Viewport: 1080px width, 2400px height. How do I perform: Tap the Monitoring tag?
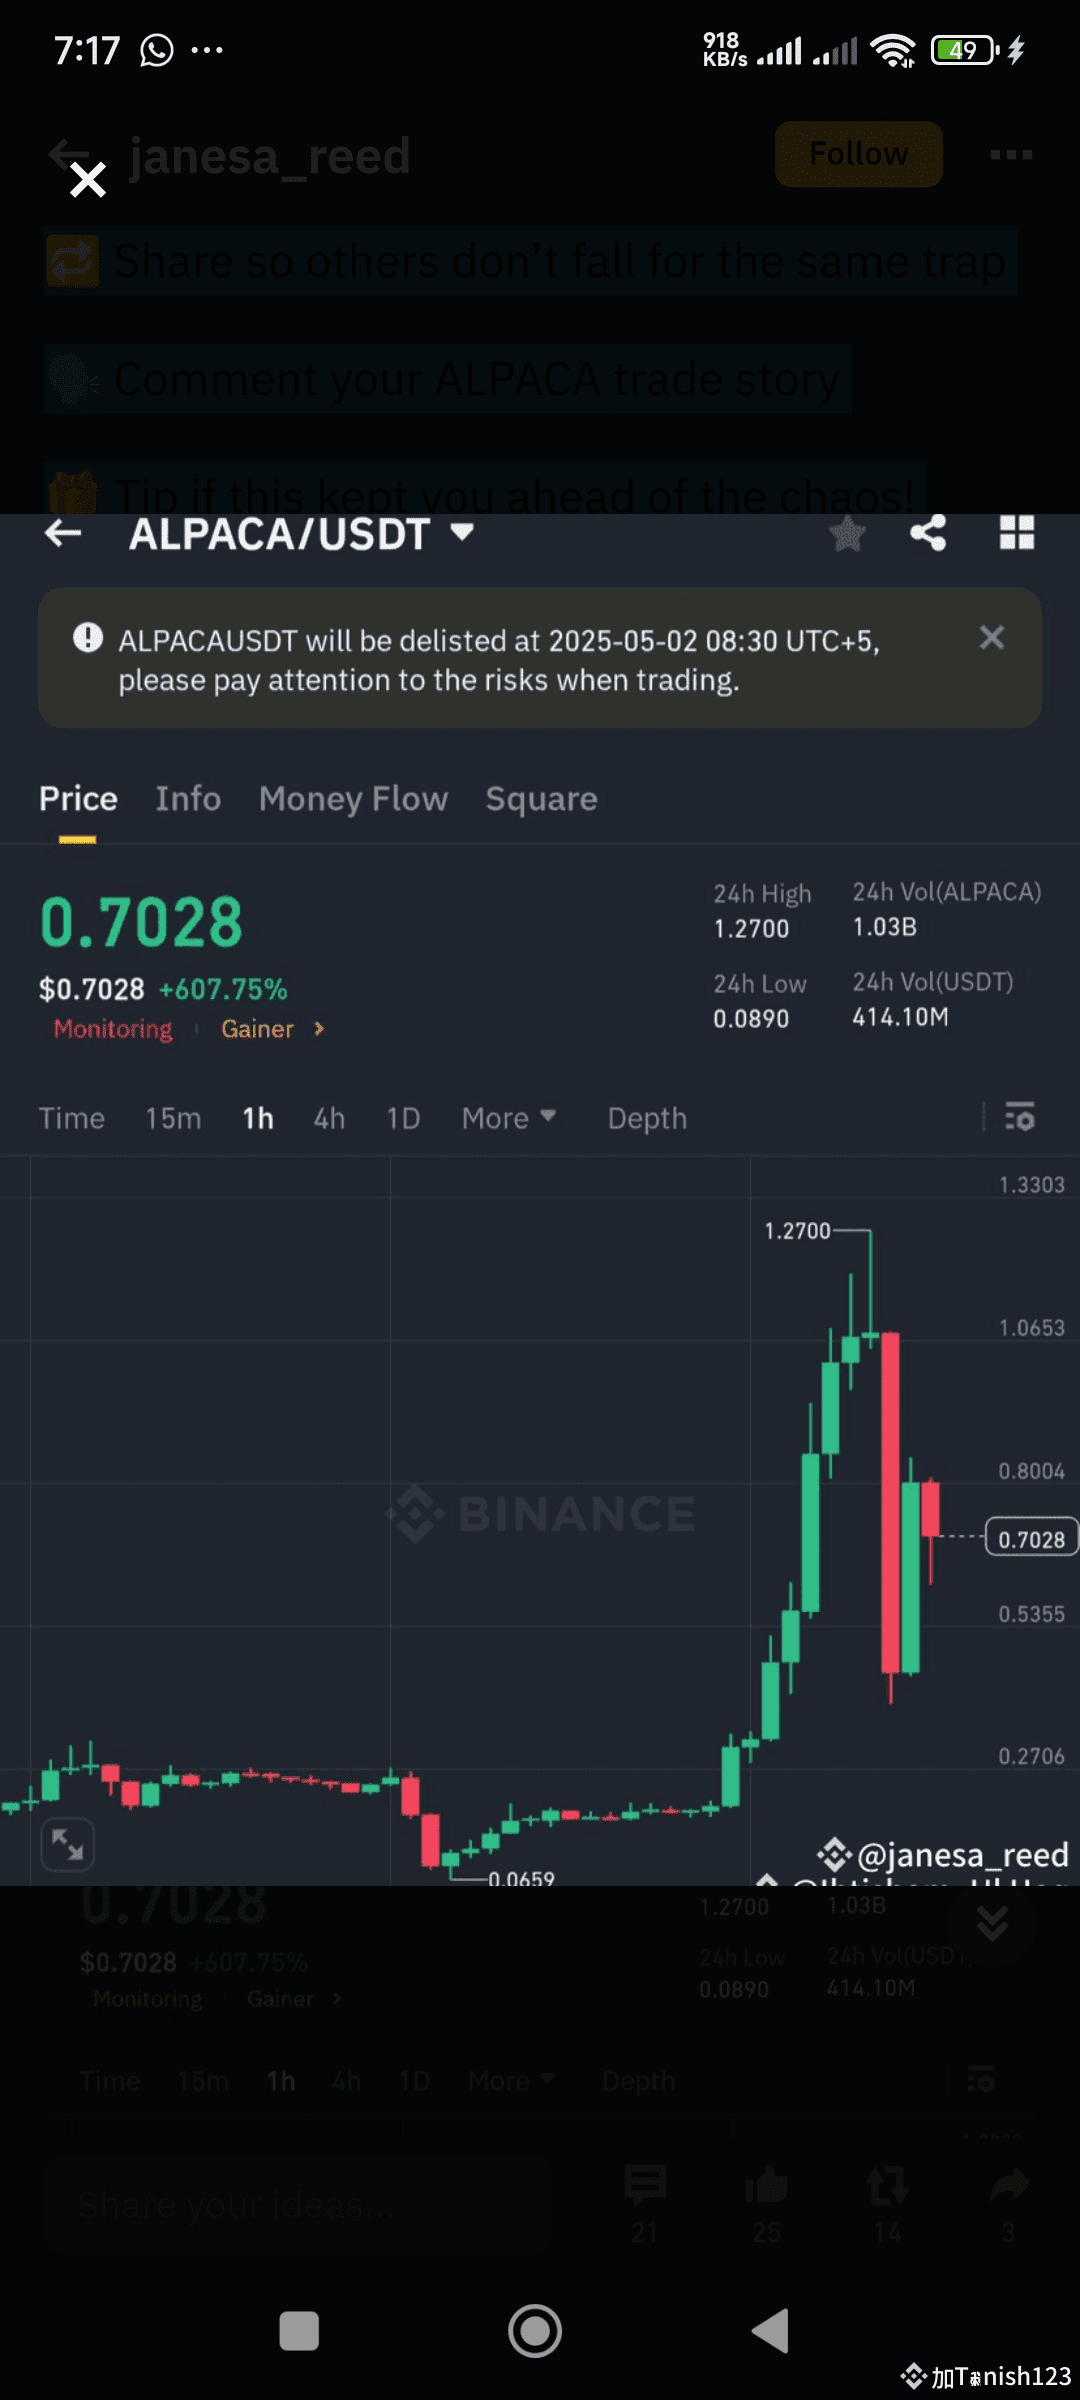[x=113, y=1029]
